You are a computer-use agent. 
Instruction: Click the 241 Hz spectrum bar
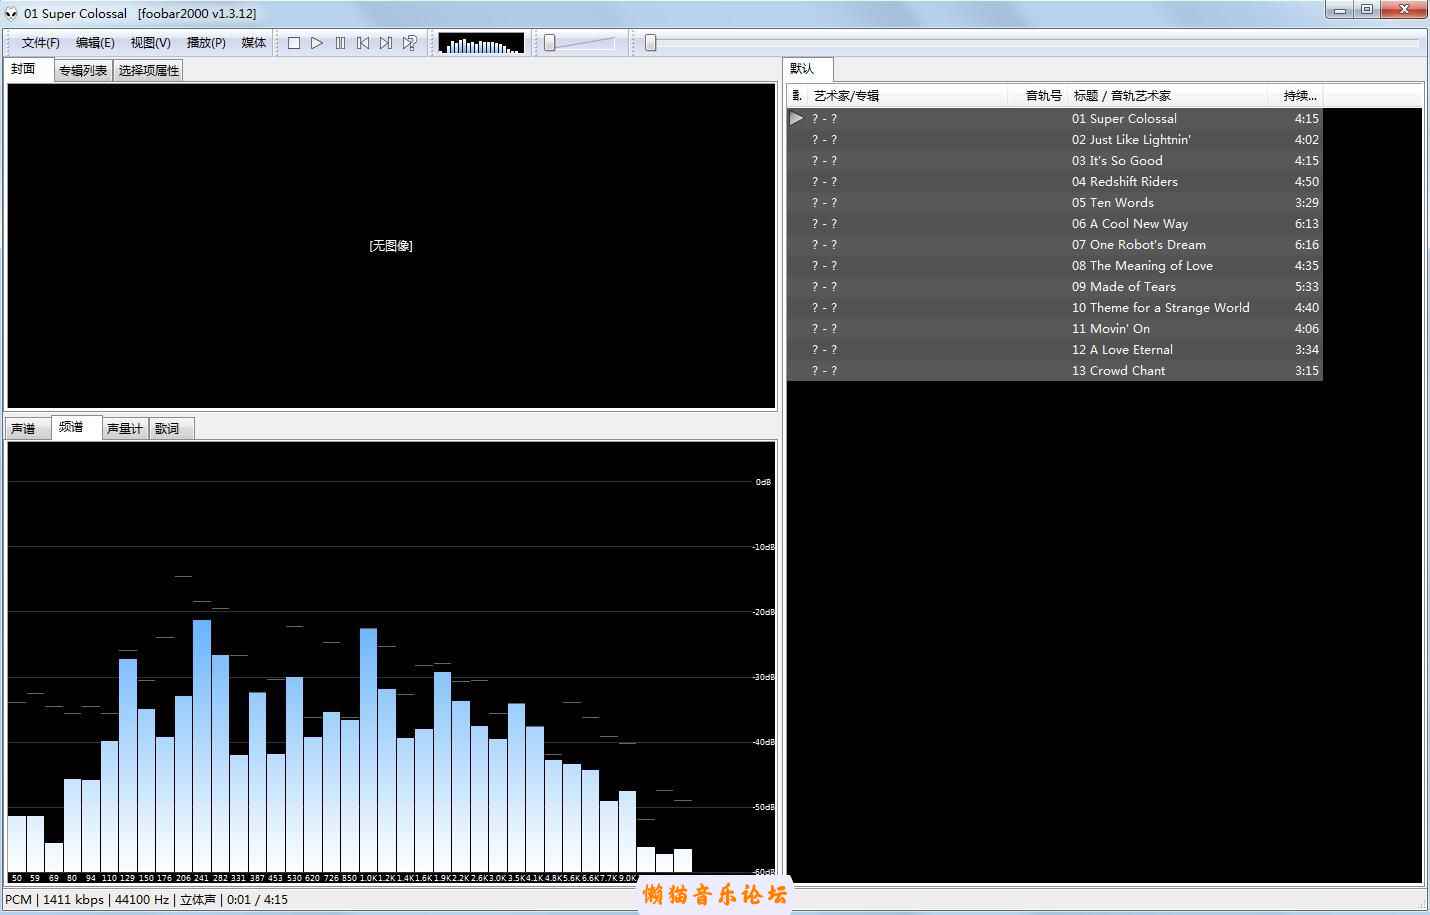[x=202, y=746]
